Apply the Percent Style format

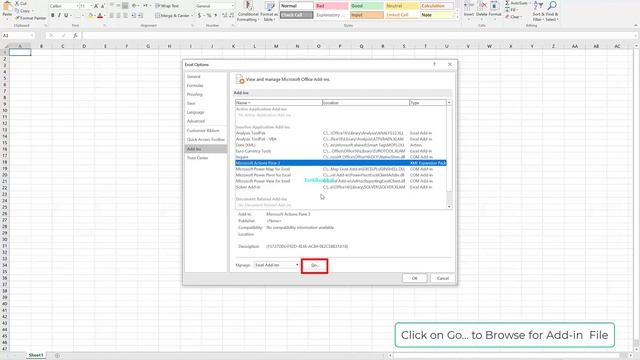click(x=209, y=16)
